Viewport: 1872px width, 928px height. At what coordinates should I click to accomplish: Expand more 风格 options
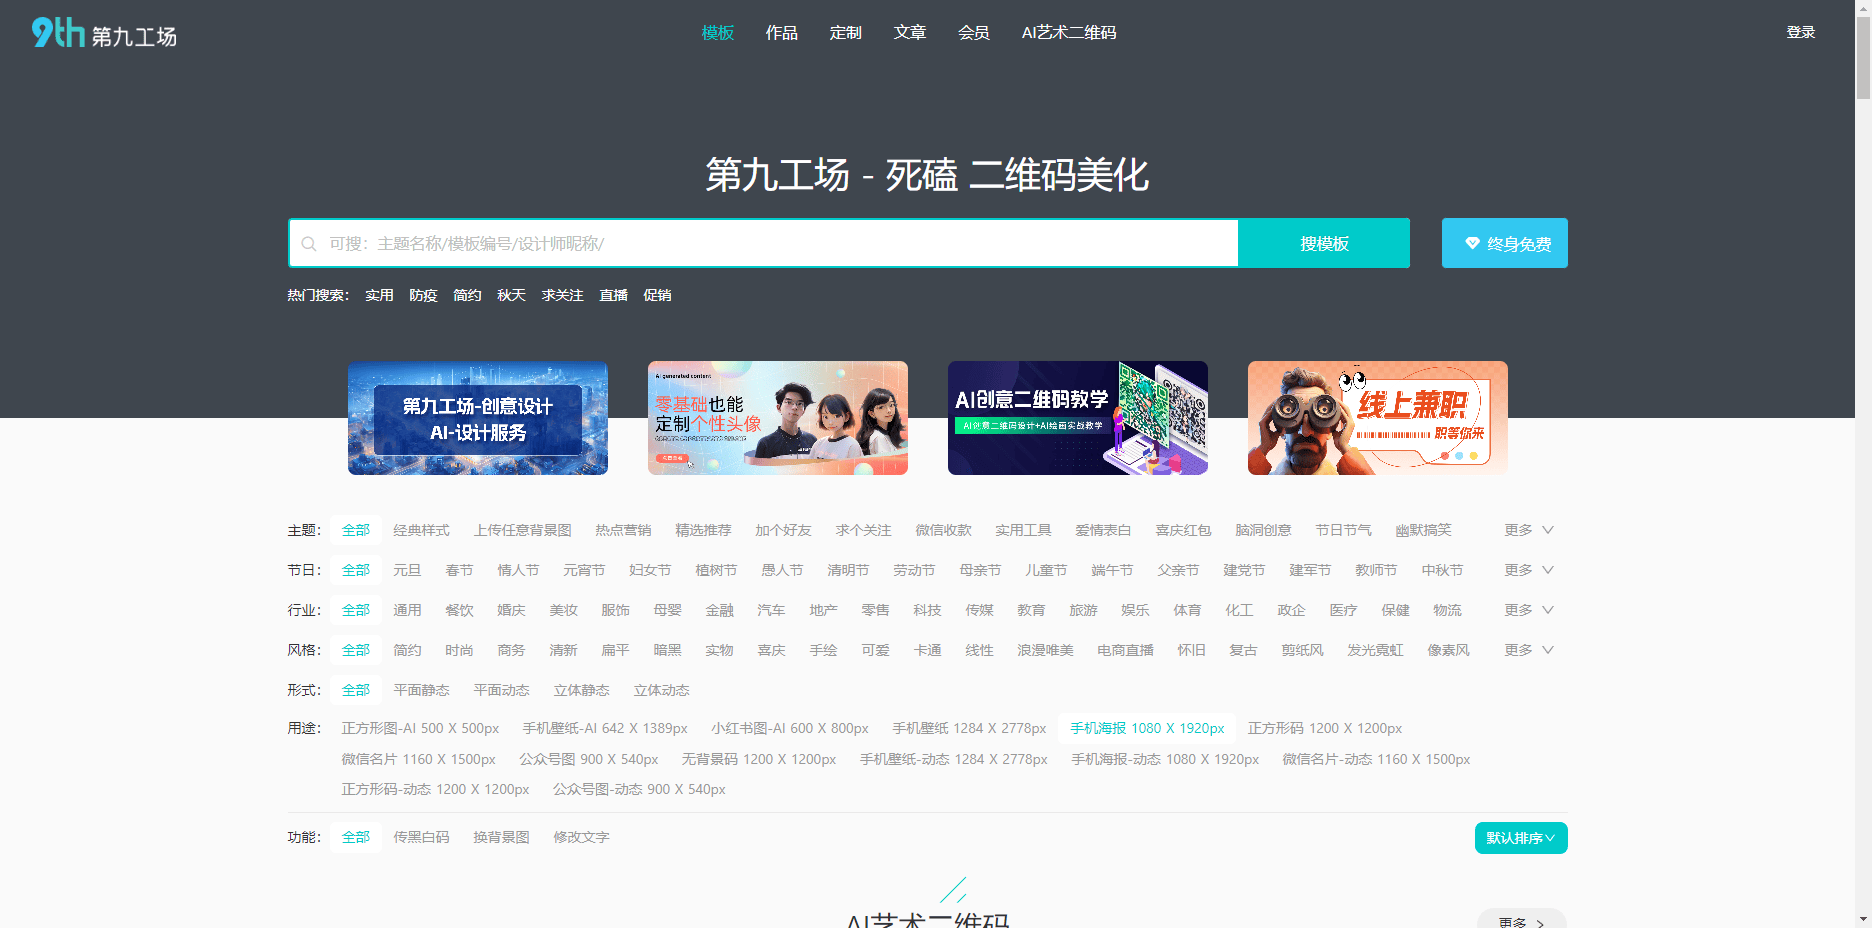(x=1528, y=650)
